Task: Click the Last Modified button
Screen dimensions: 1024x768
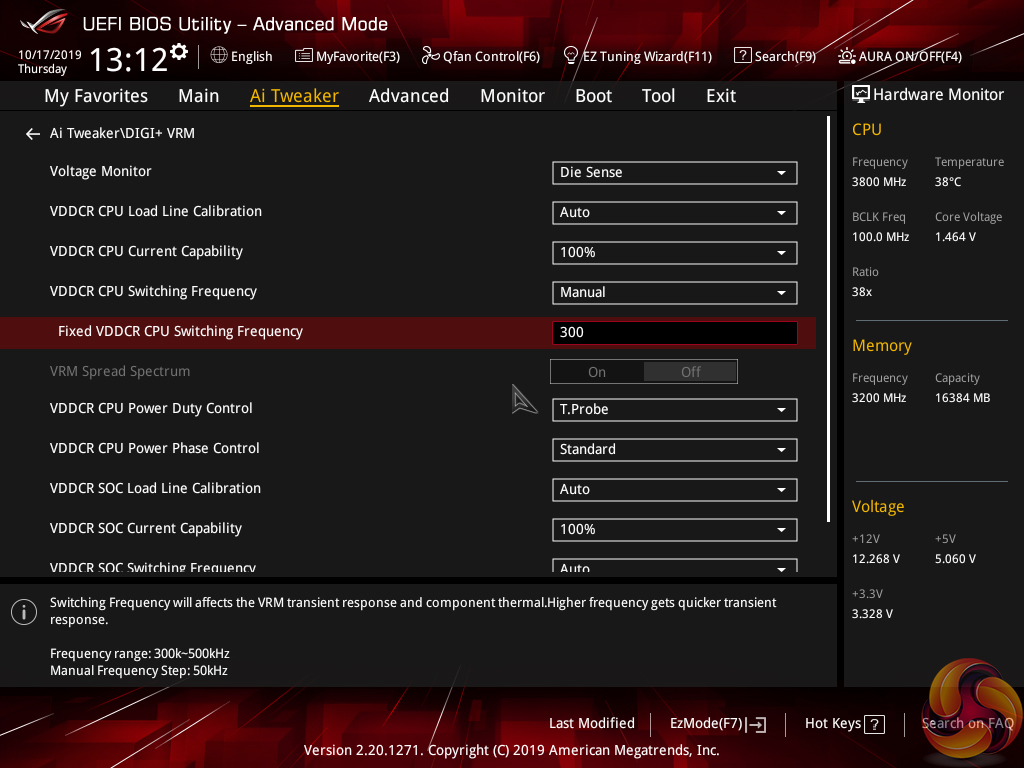Action: pos(591,724)
